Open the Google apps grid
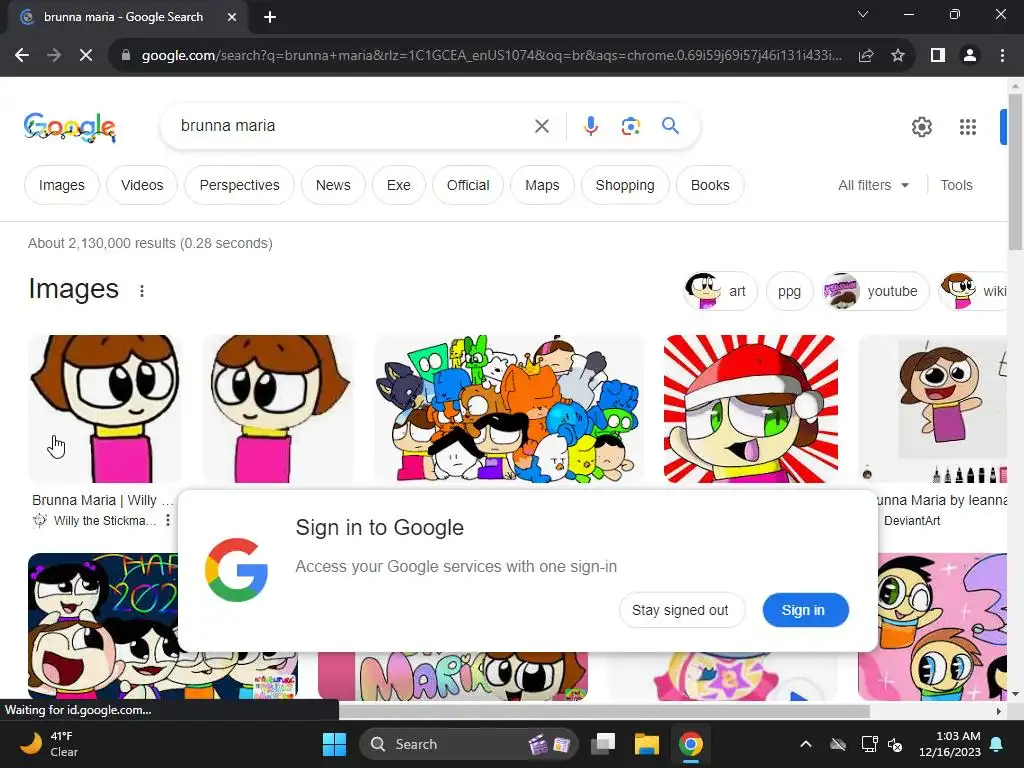 point(968,127)
